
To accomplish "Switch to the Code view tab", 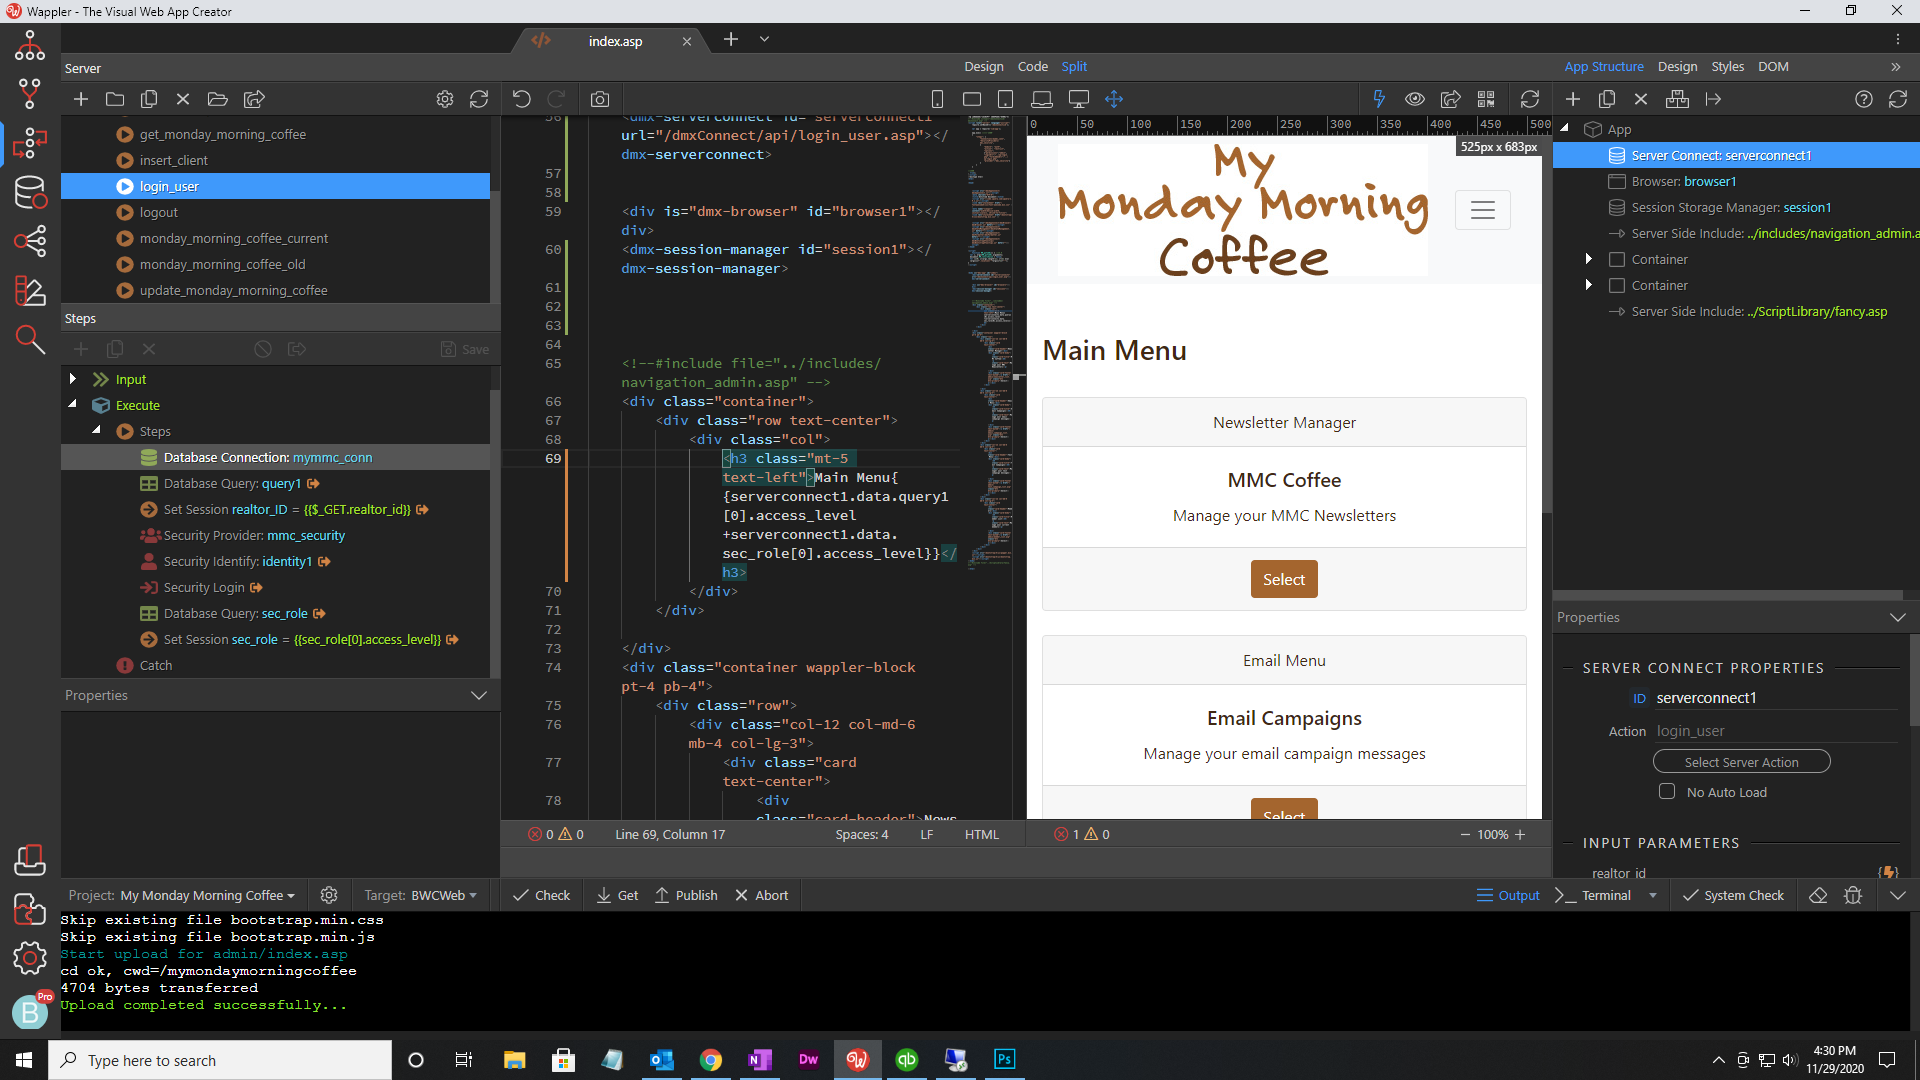I will (x=1032, y=66).
